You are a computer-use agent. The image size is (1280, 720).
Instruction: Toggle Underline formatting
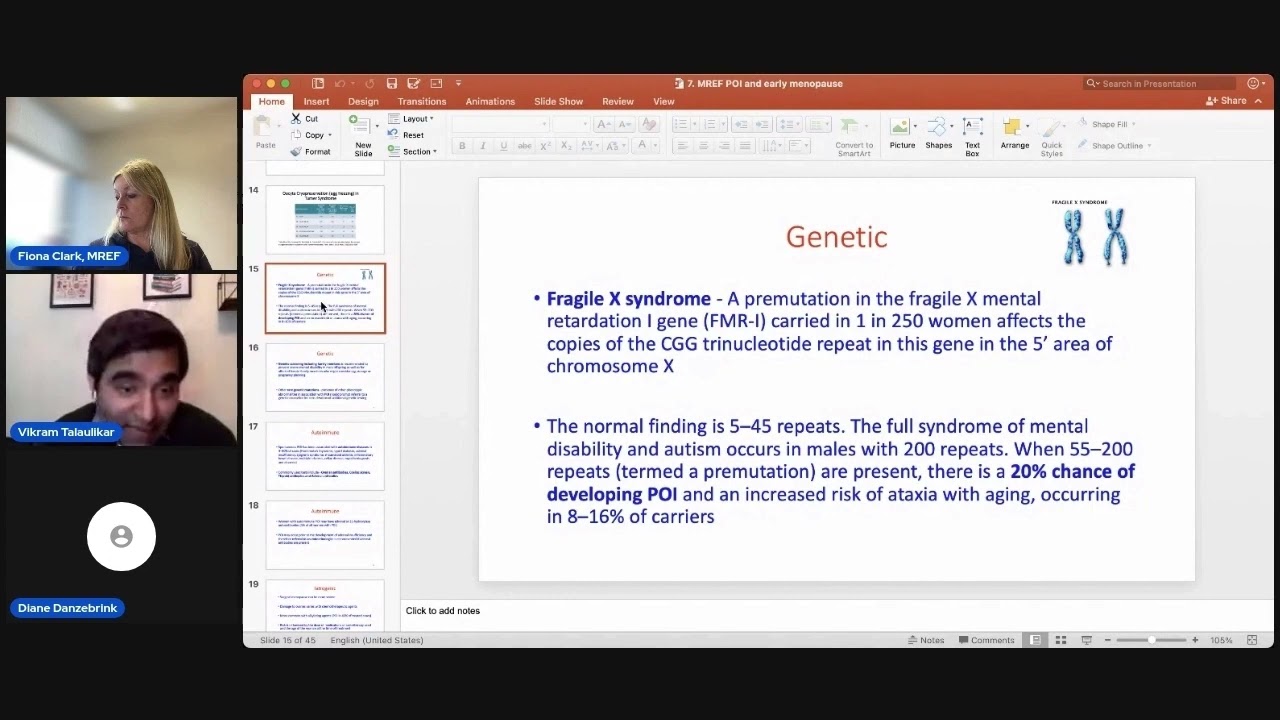tap(503, 146)
